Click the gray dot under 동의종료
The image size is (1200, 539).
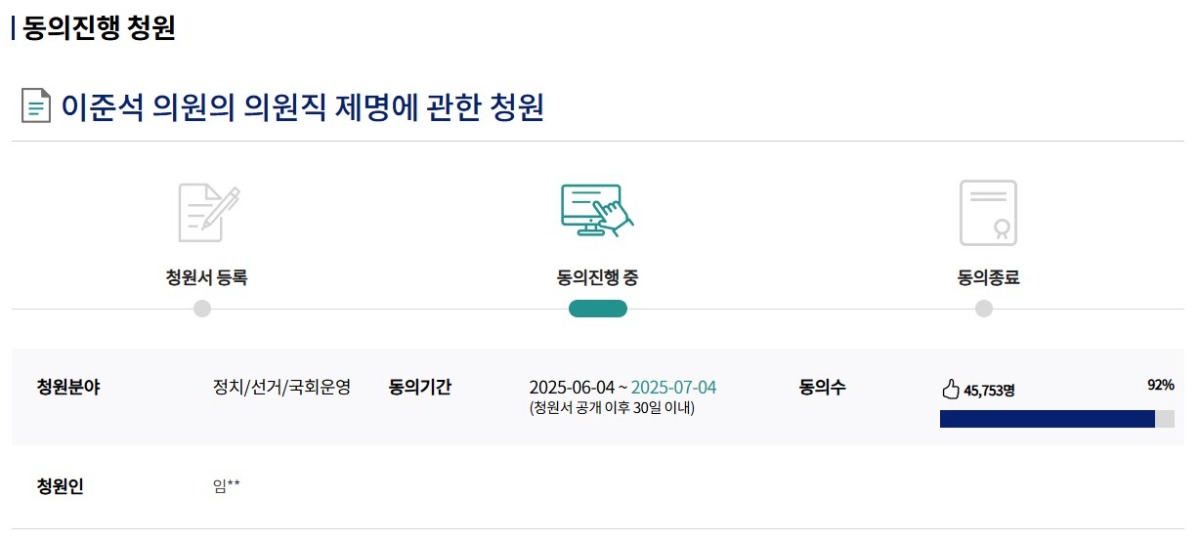(984, 309)
